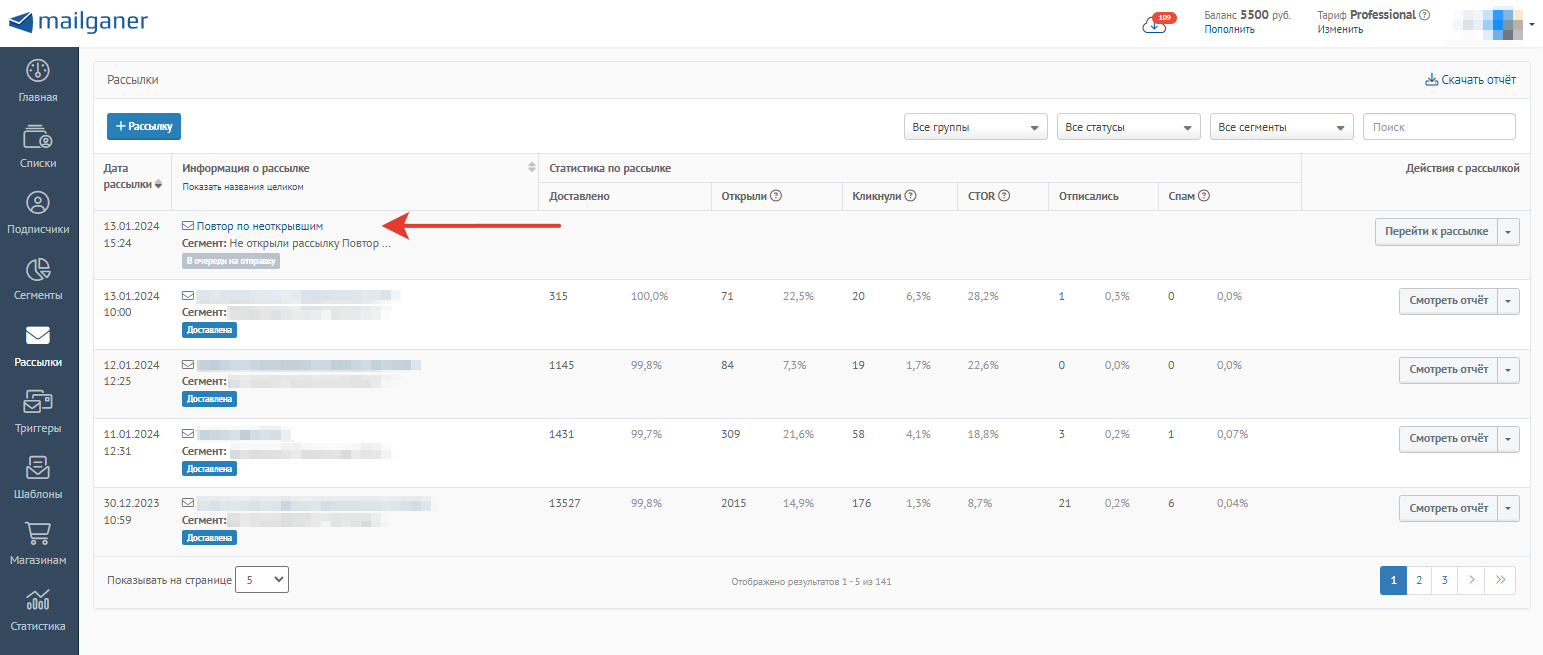This screenshot has width=1543, height=655.
Task: Click the help icon next to Открыли
Action: 776,196
